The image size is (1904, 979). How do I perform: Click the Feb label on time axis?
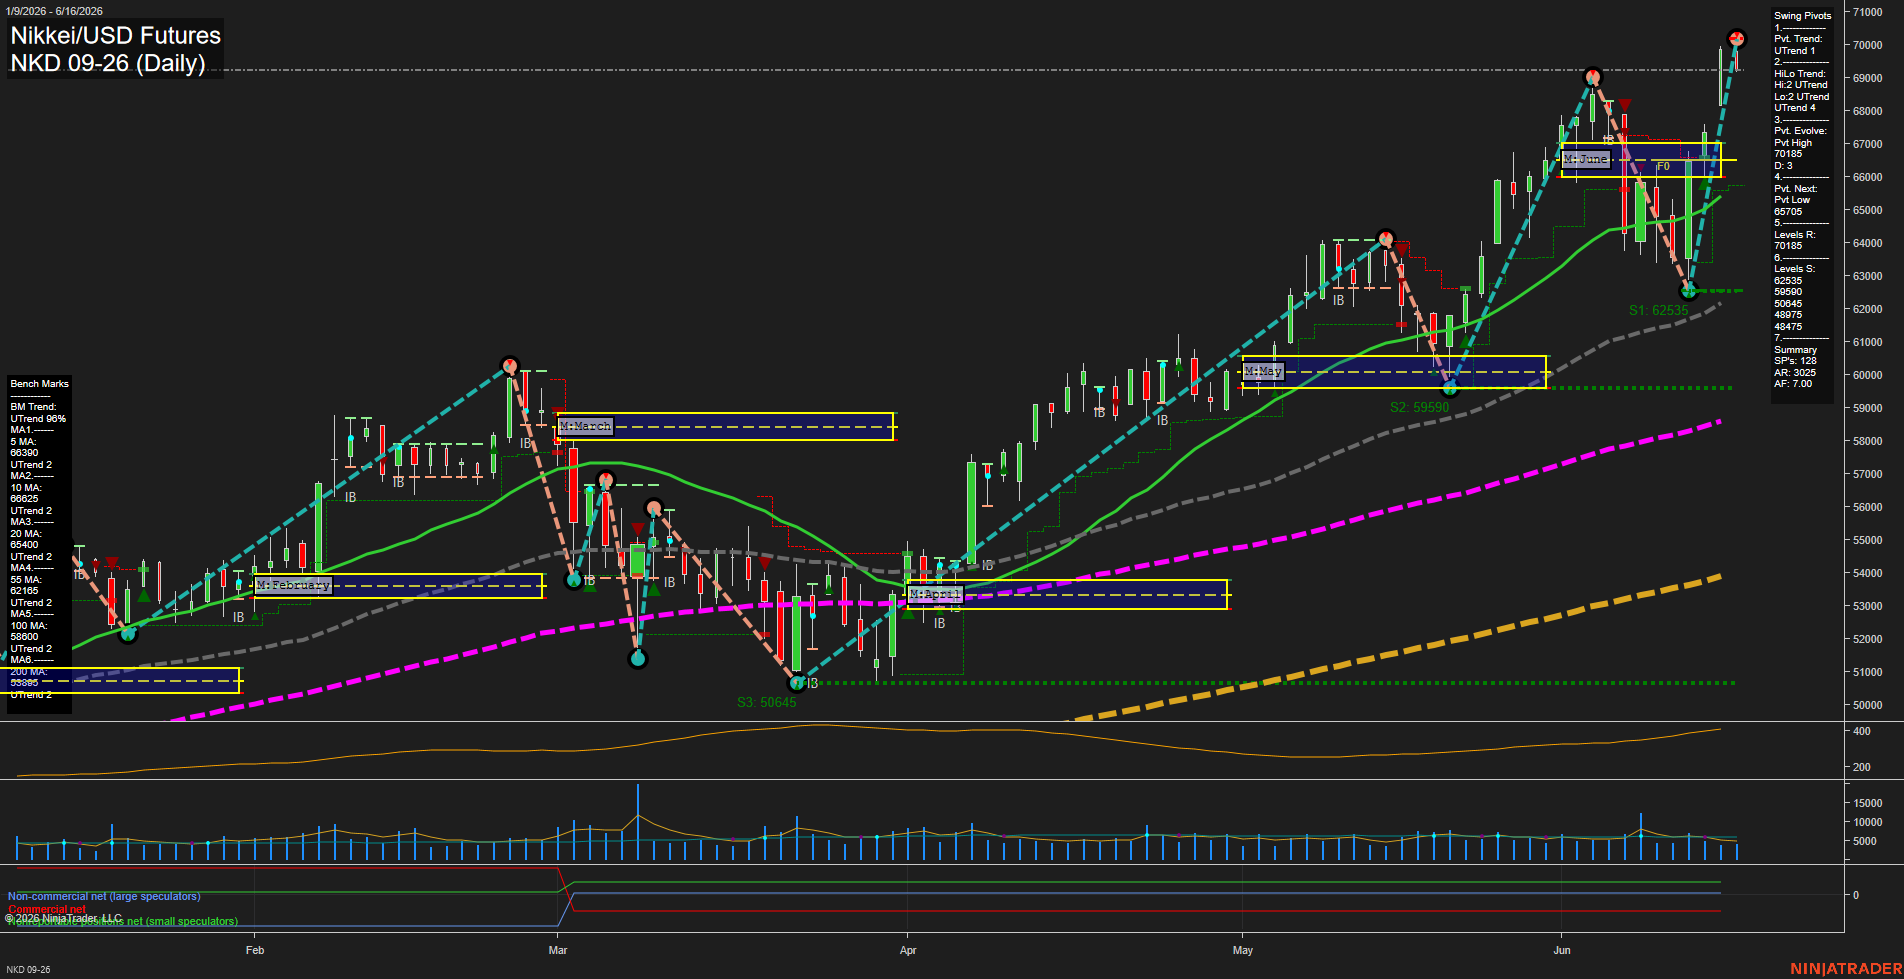pyautogui.click(x=255, y=950)
